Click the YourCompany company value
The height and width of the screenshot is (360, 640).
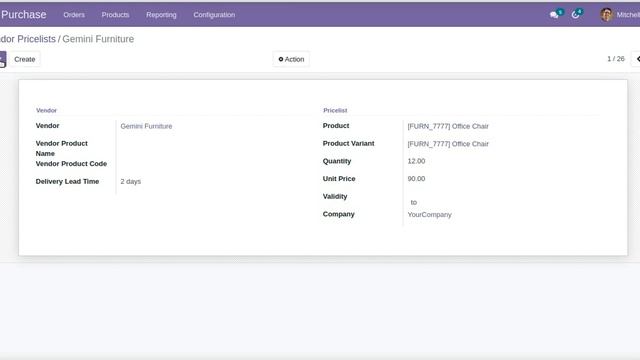pyautogui.click(x=429, y=215)
